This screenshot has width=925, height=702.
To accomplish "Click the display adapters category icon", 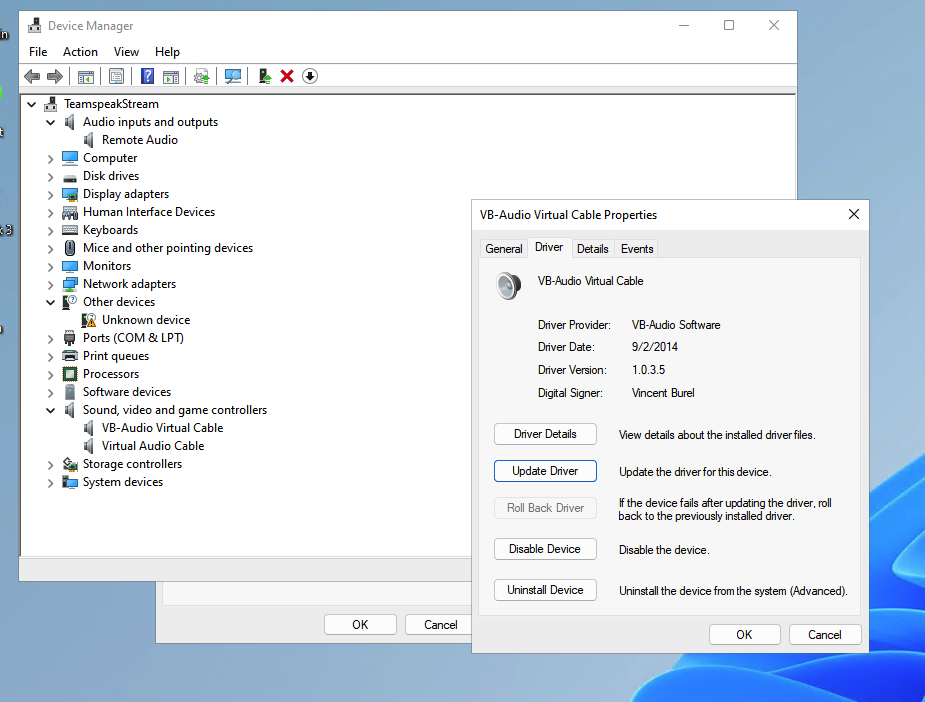I will coord(70,194).
